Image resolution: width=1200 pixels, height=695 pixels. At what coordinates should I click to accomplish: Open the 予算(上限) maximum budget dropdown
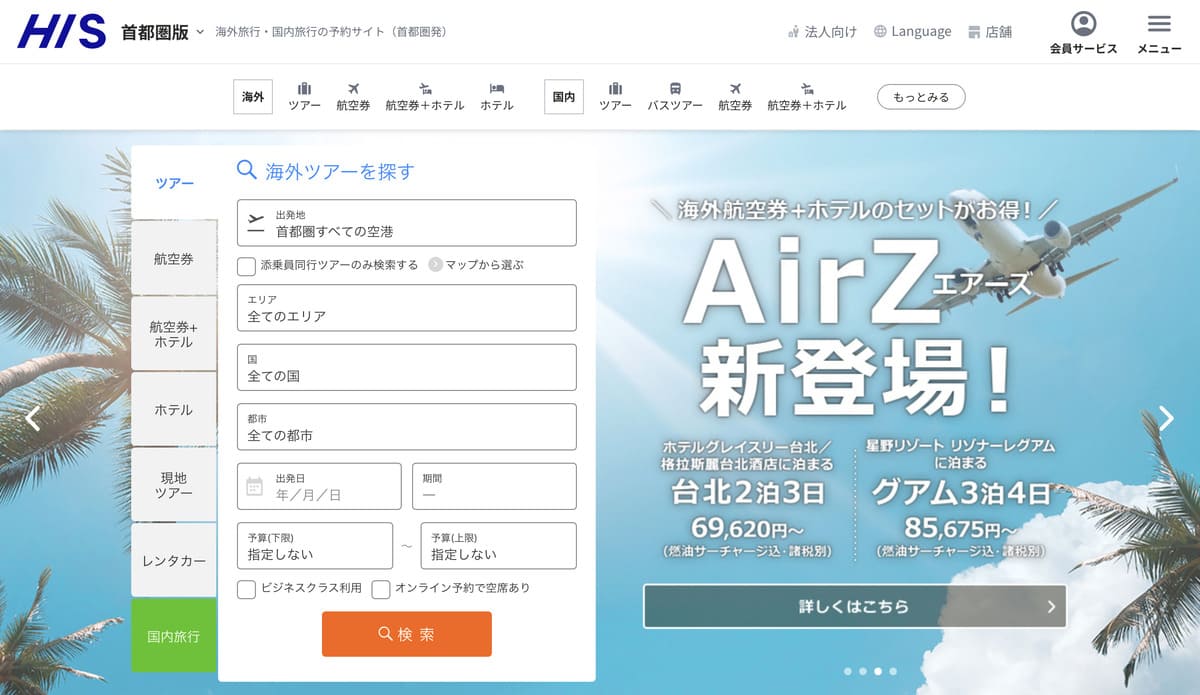click(x=499, y=545)
